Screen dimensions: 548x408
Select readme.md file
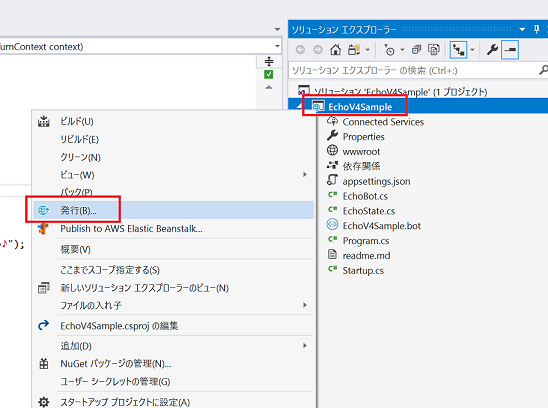(x=359, y=256)
